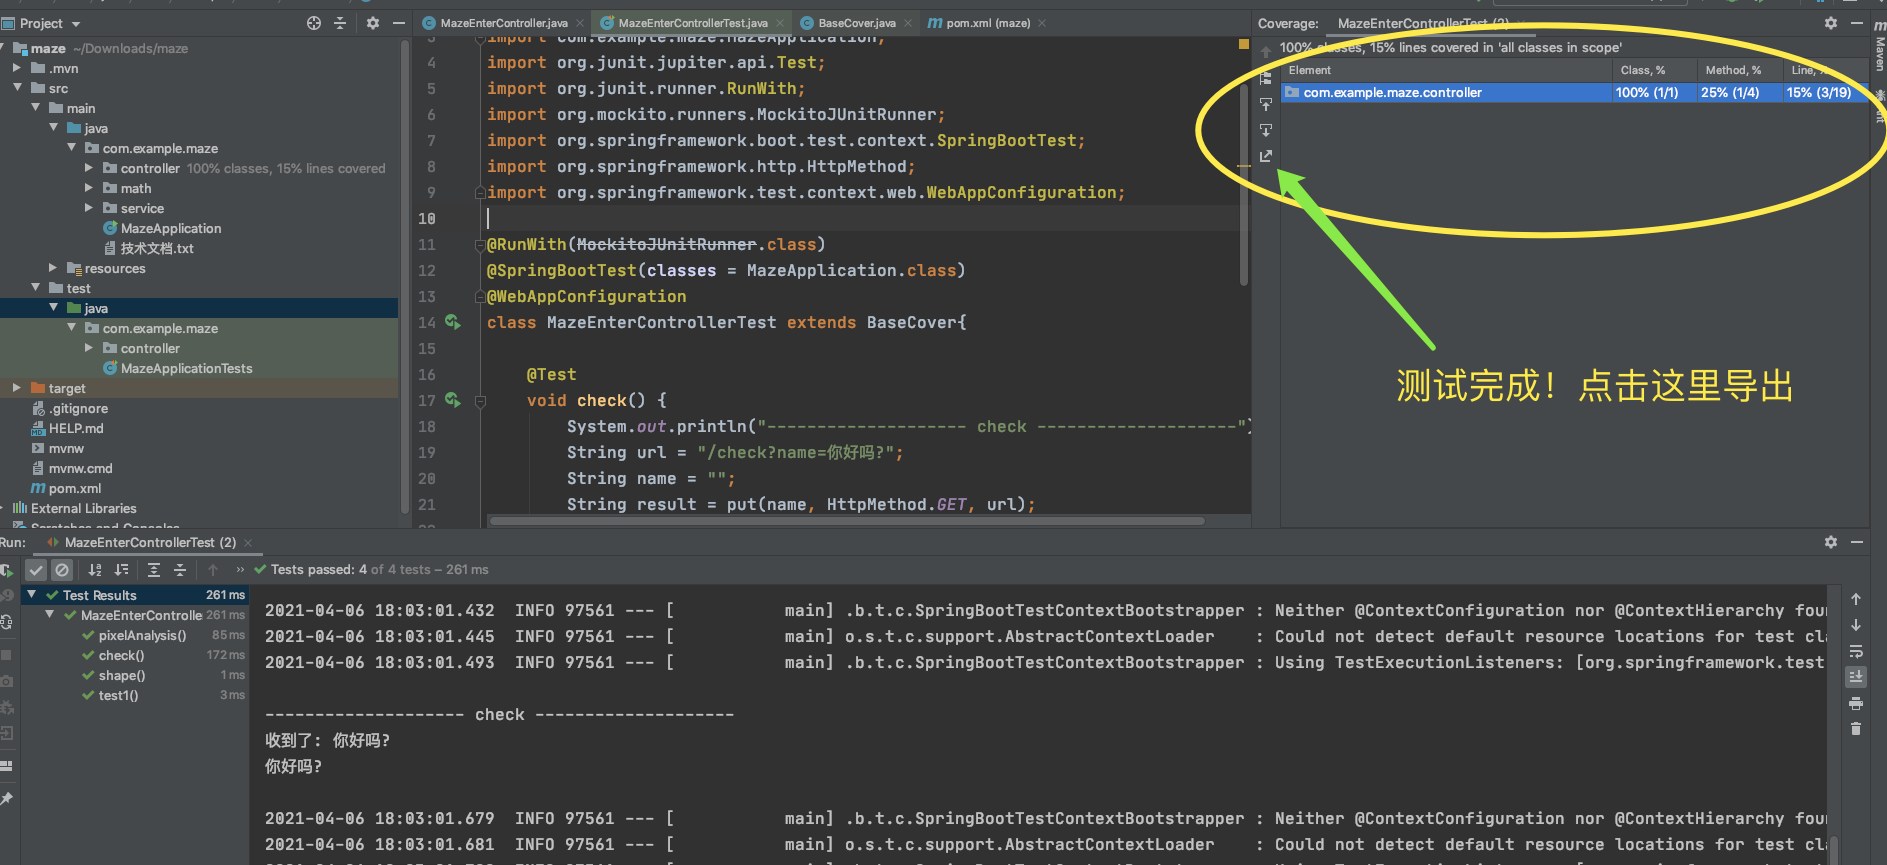Switch to MazeEnterControllerTest.java tab
1887x865 pixels.
pyautogui.click(x=692, y=23)
